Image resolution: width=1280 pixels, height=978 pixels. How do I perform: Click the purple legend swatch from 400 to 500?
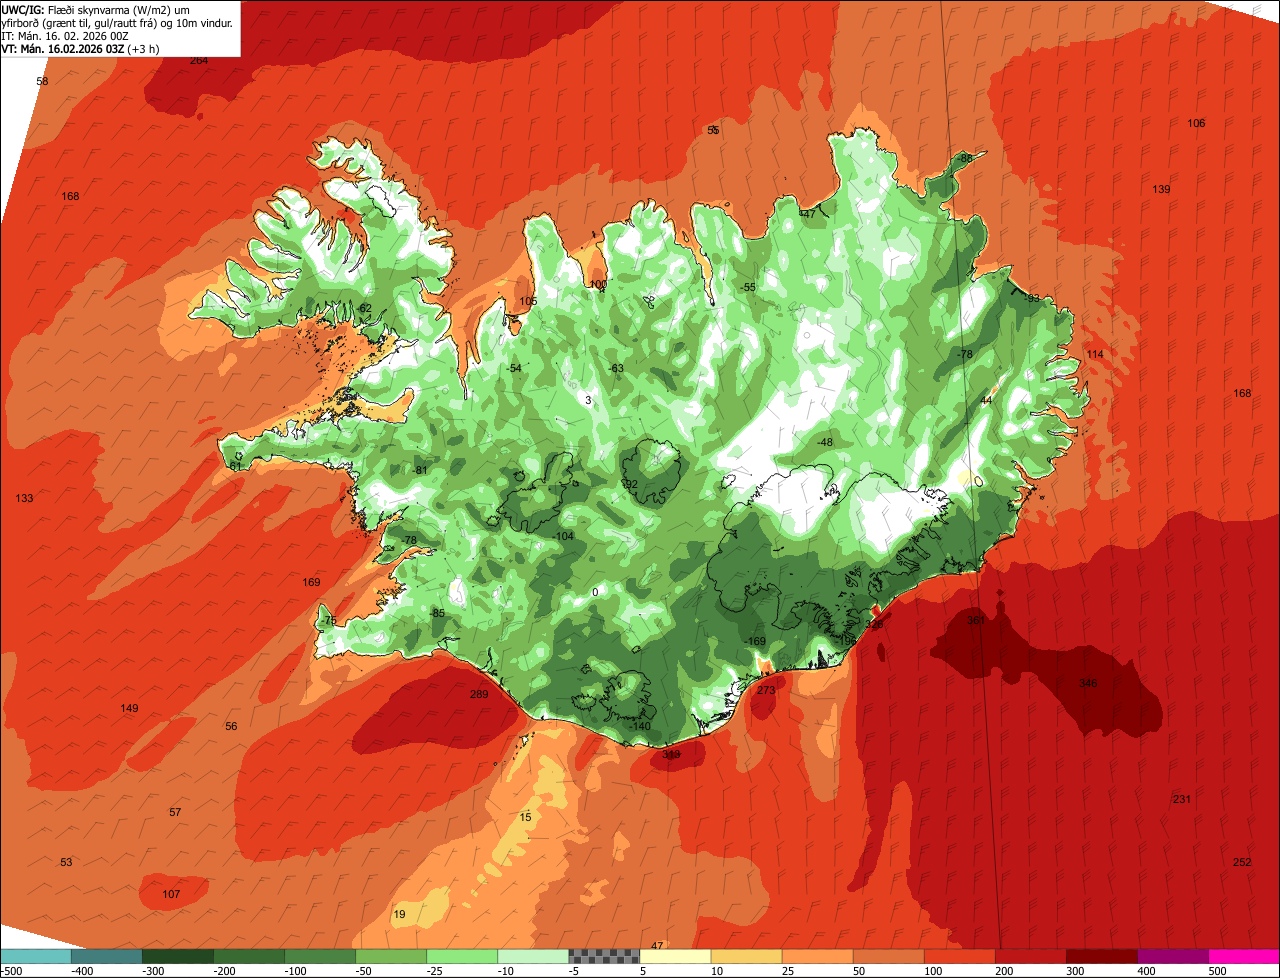click(x=1172, y=956)
